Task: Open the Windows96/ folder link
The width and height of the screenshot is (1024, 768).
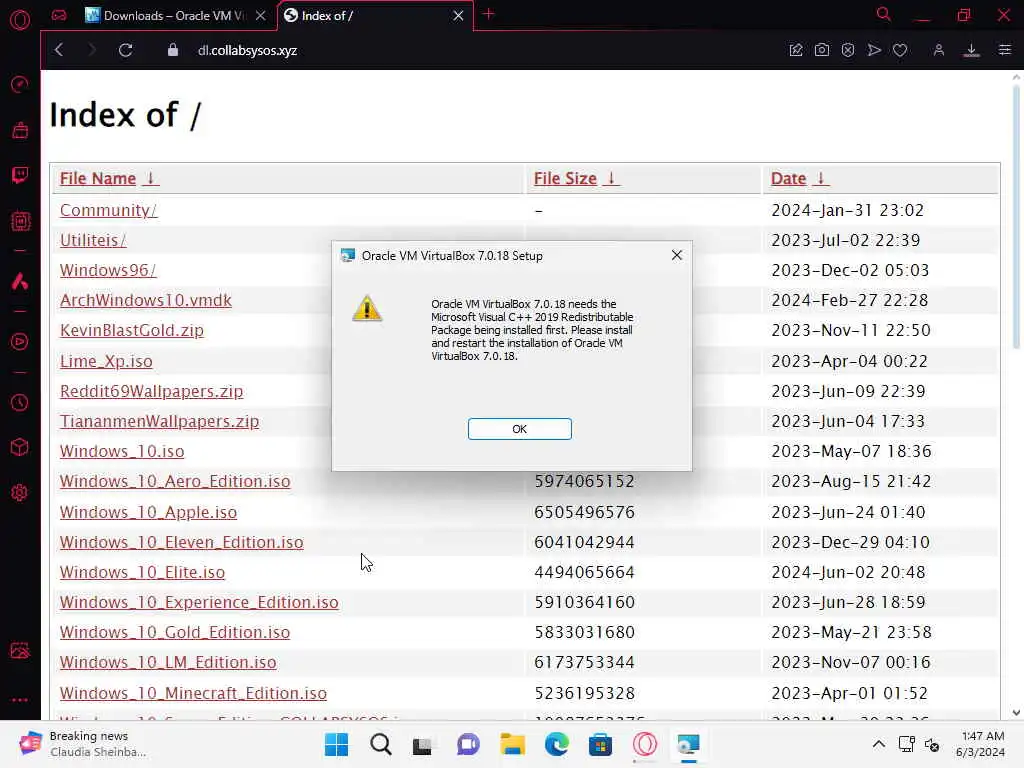Action: (108, 270)
